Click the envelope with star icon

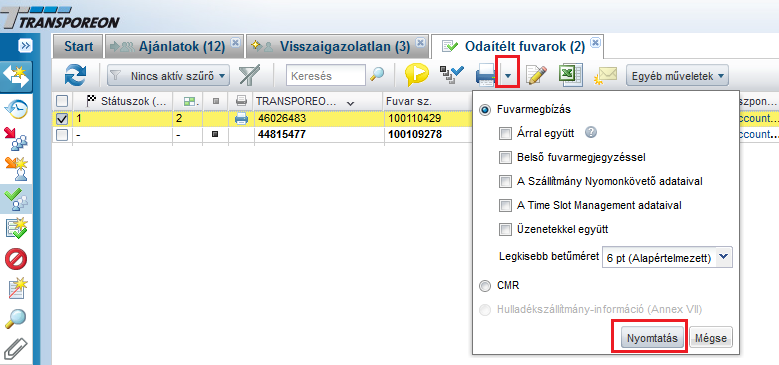(605, 76)
